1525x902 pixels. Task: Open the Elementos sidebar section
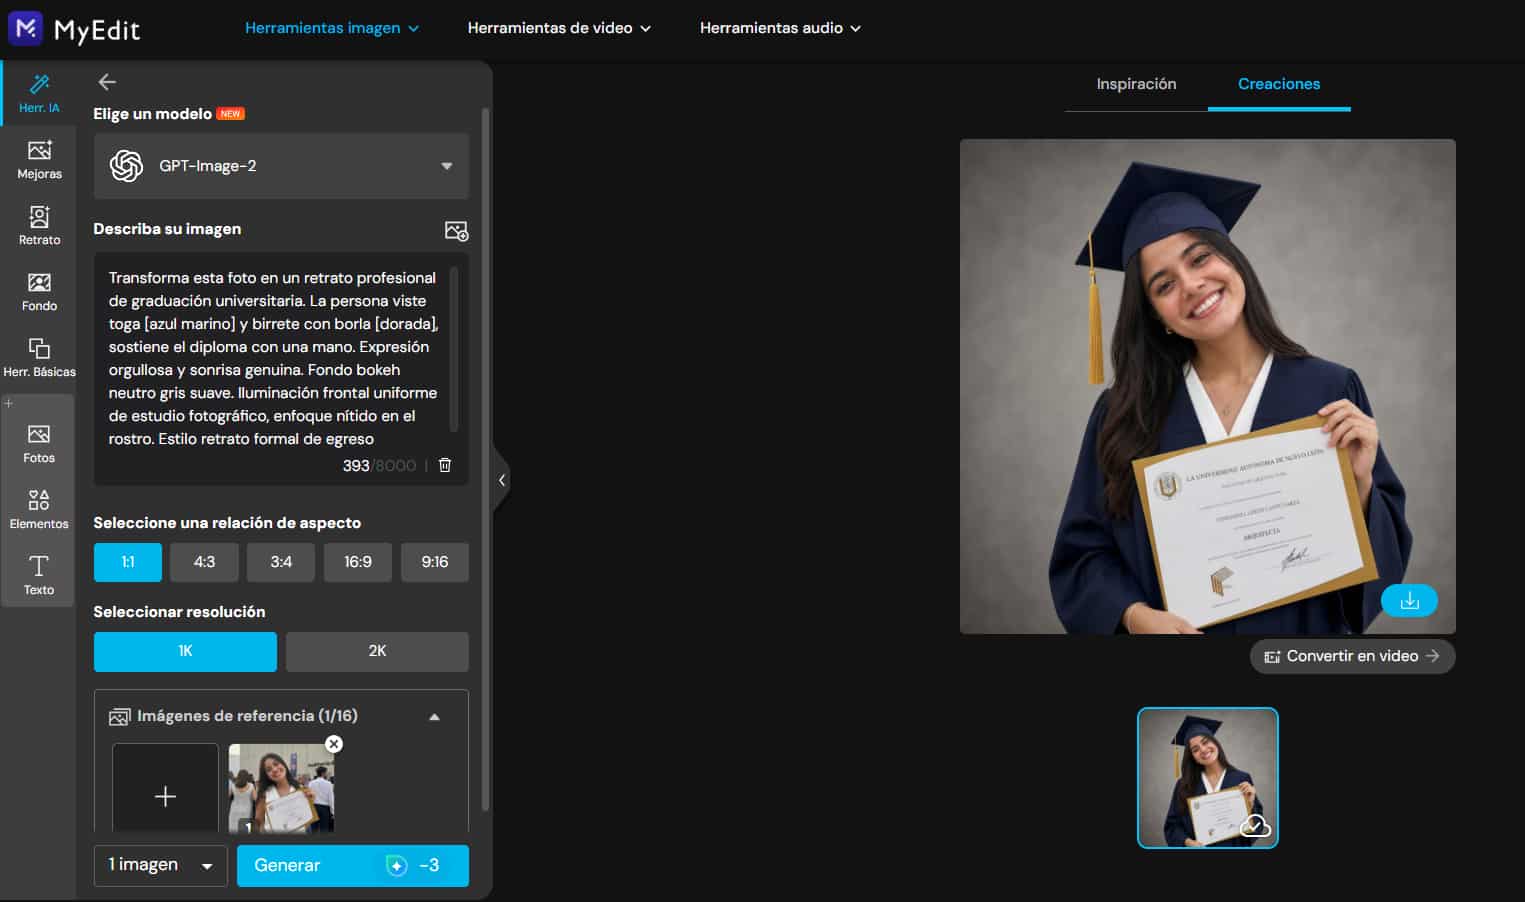[39, 510]
